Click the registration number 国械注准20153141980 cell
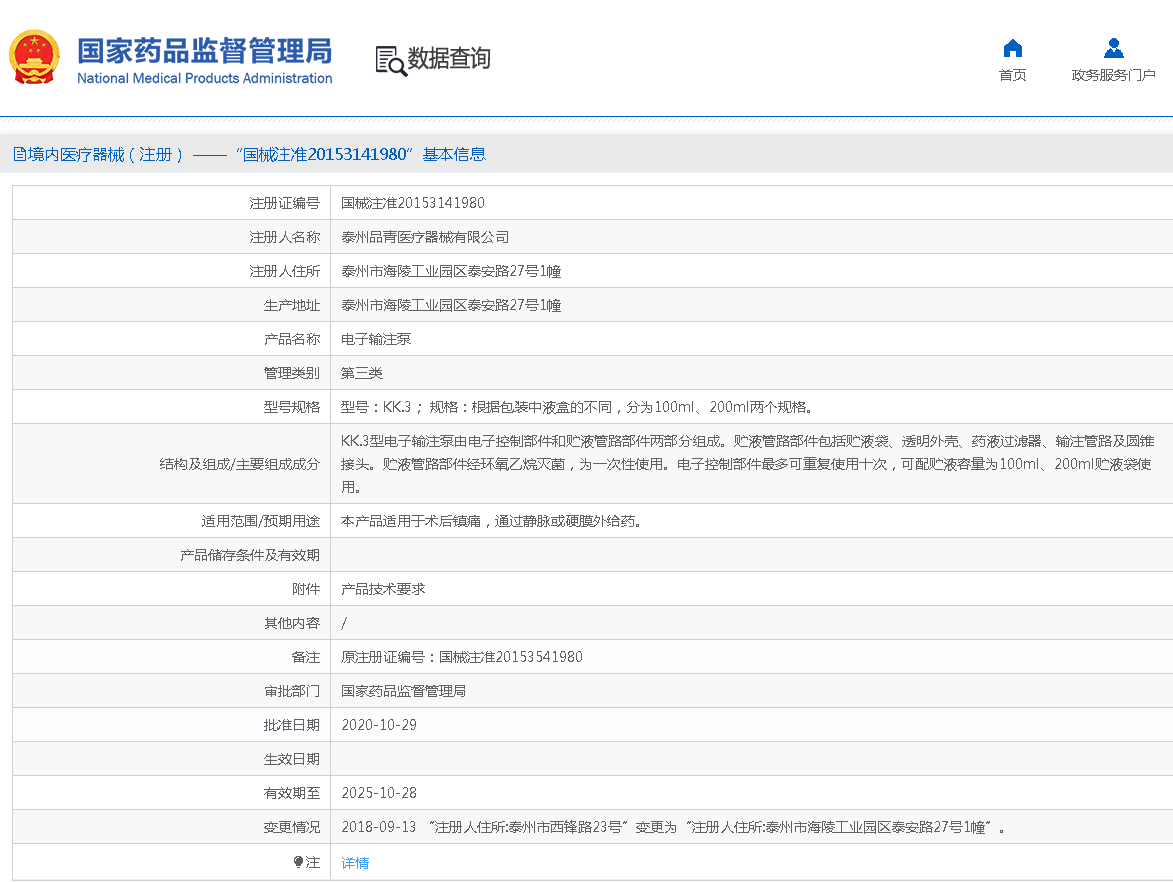Viewport: 1173px width, 882px height. coord(412,203)
